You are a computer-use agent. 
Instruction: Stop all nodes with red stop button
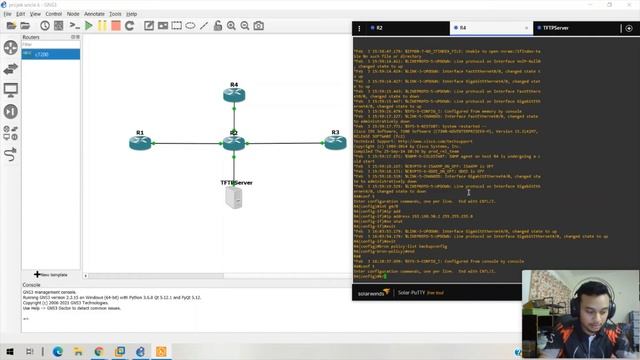[x=116, y=26]
